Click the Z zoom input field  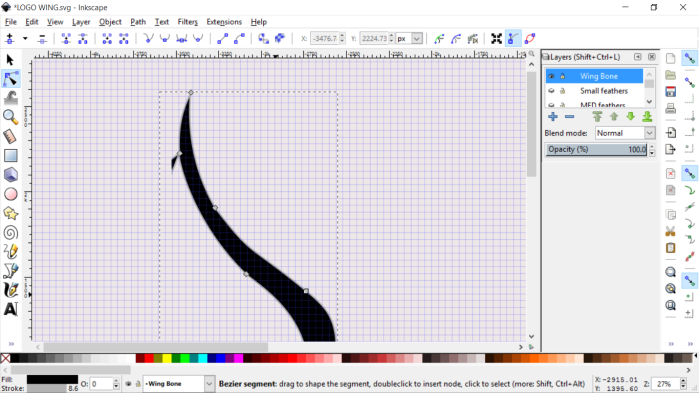tap(665, 384)
